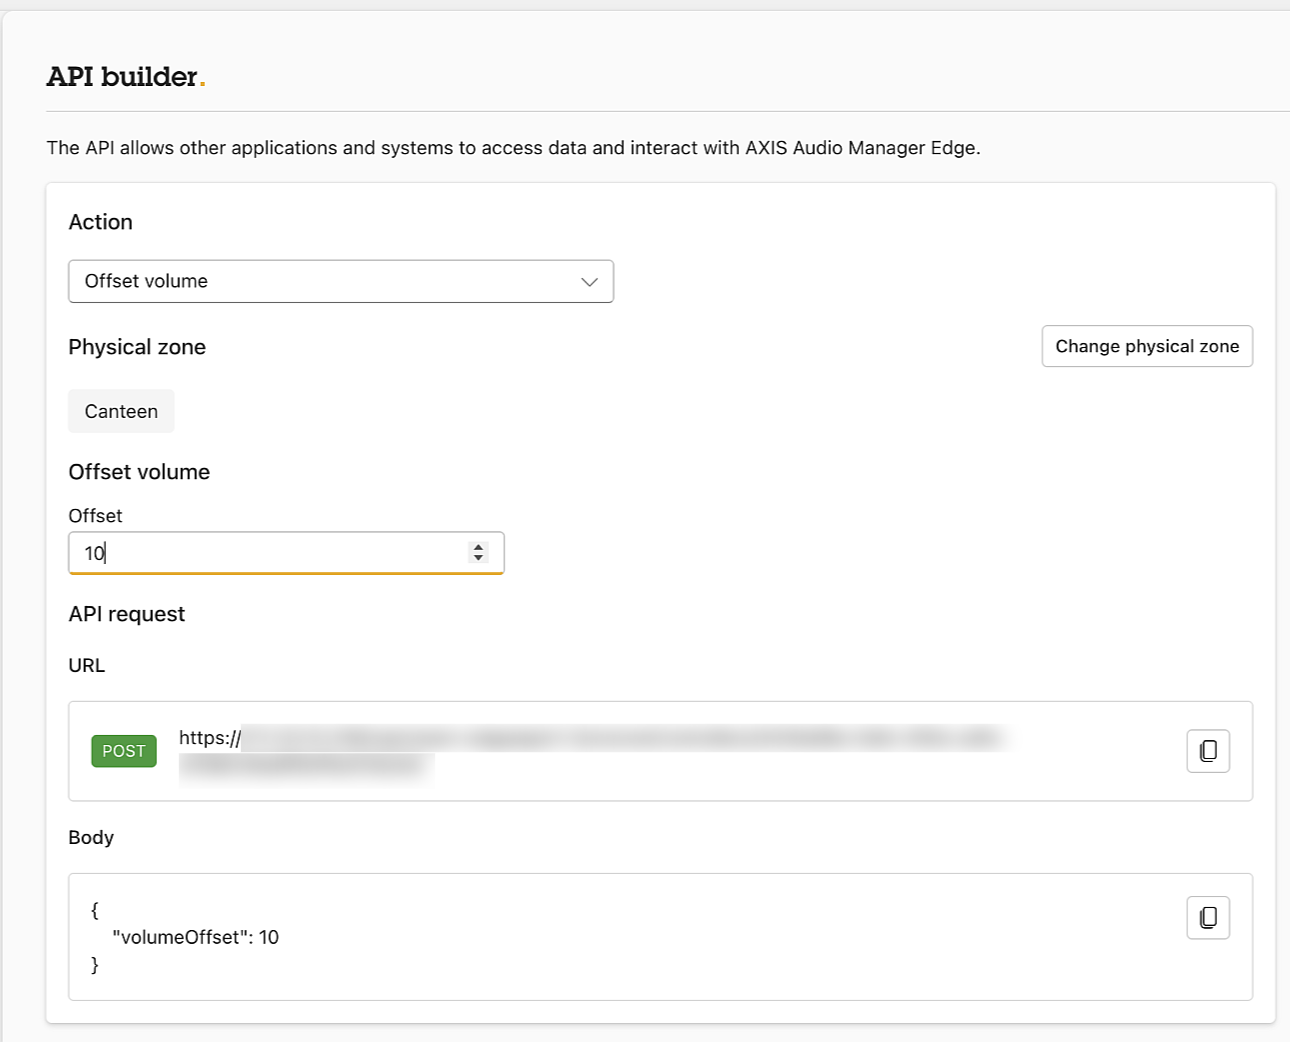The image size is (1290, 1042).
Task: Click the Body label above JSON box
Action: [91, 837]
